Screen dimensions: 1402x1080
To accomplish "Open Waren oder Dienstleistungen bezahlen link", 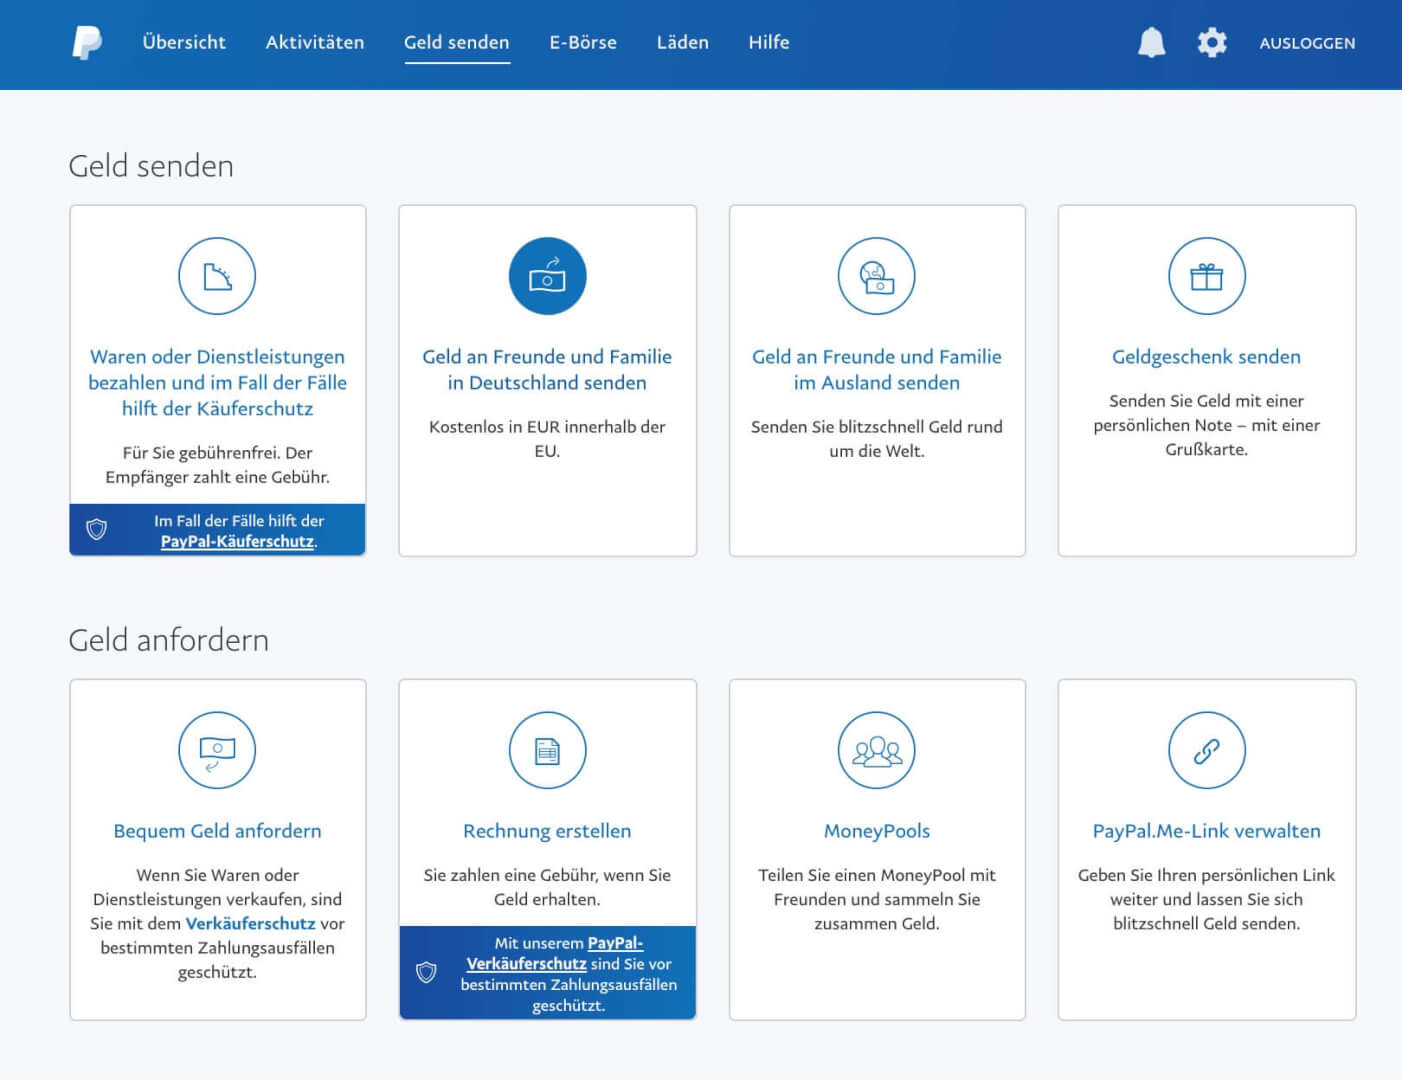I will pos(217,382).
